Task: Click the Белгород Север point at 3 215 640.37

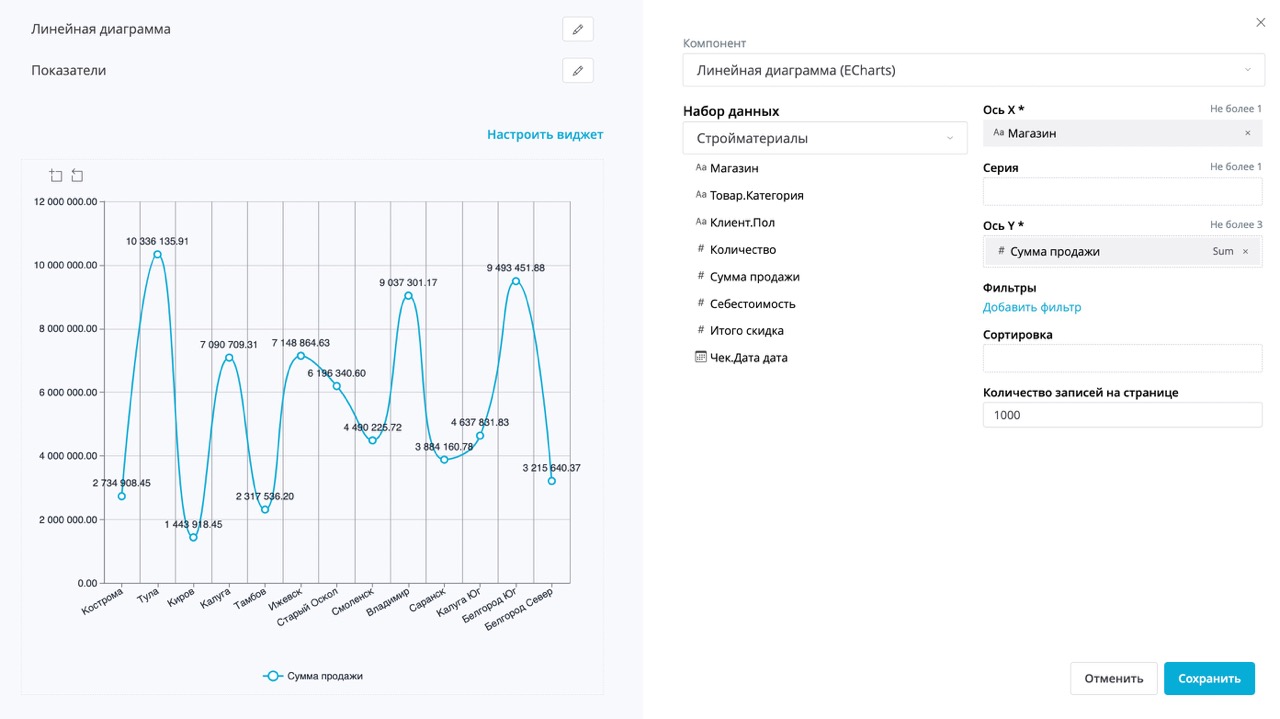Action: point(552,481)
